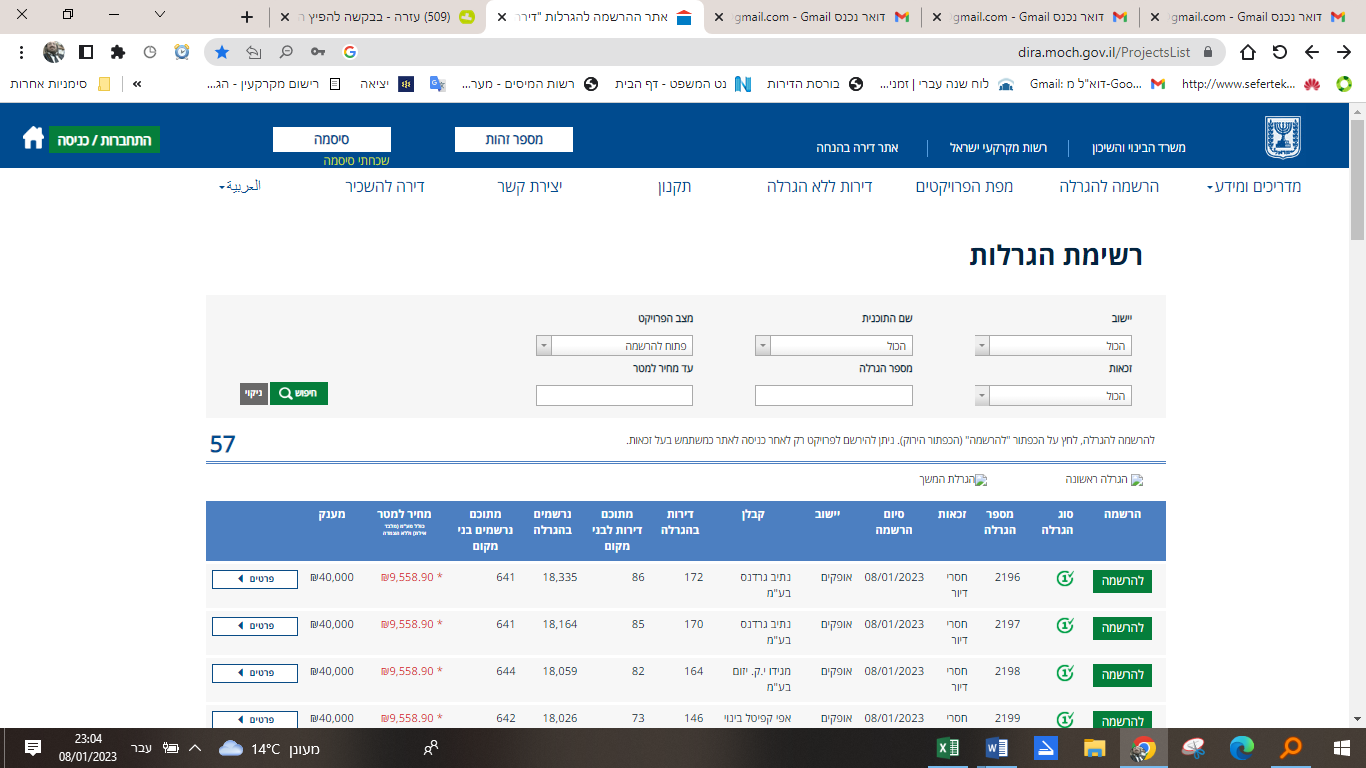
Task: Click the share icon in the address bar
Action: pyautogui.click(x=254, y=52)
